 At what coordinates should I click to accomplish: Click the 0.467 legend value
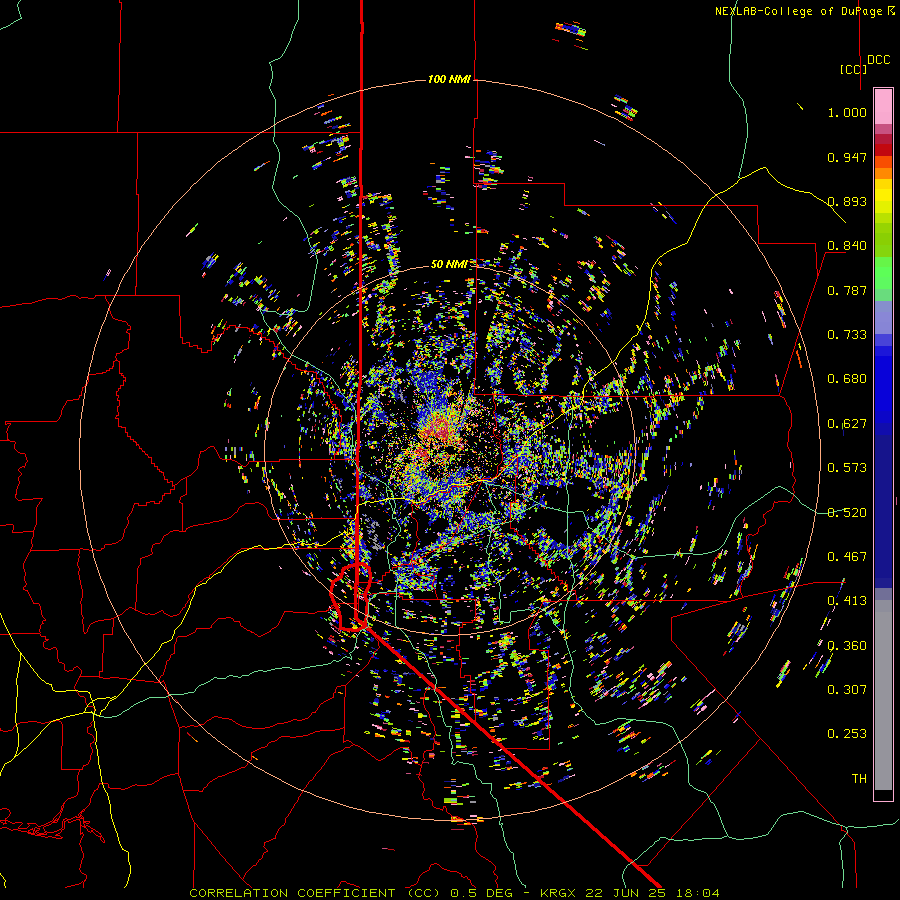pyautogui.click(x=847, y=557)
